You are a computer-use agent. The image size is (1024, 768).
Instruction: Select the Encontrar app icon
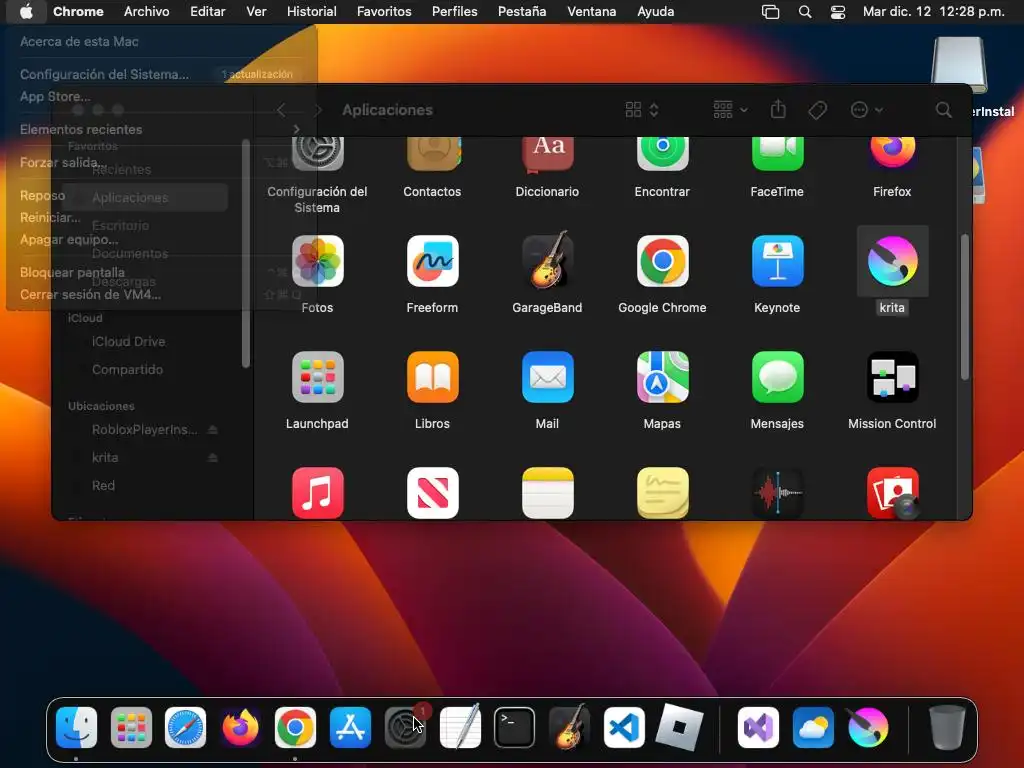(x=662, y=154)
